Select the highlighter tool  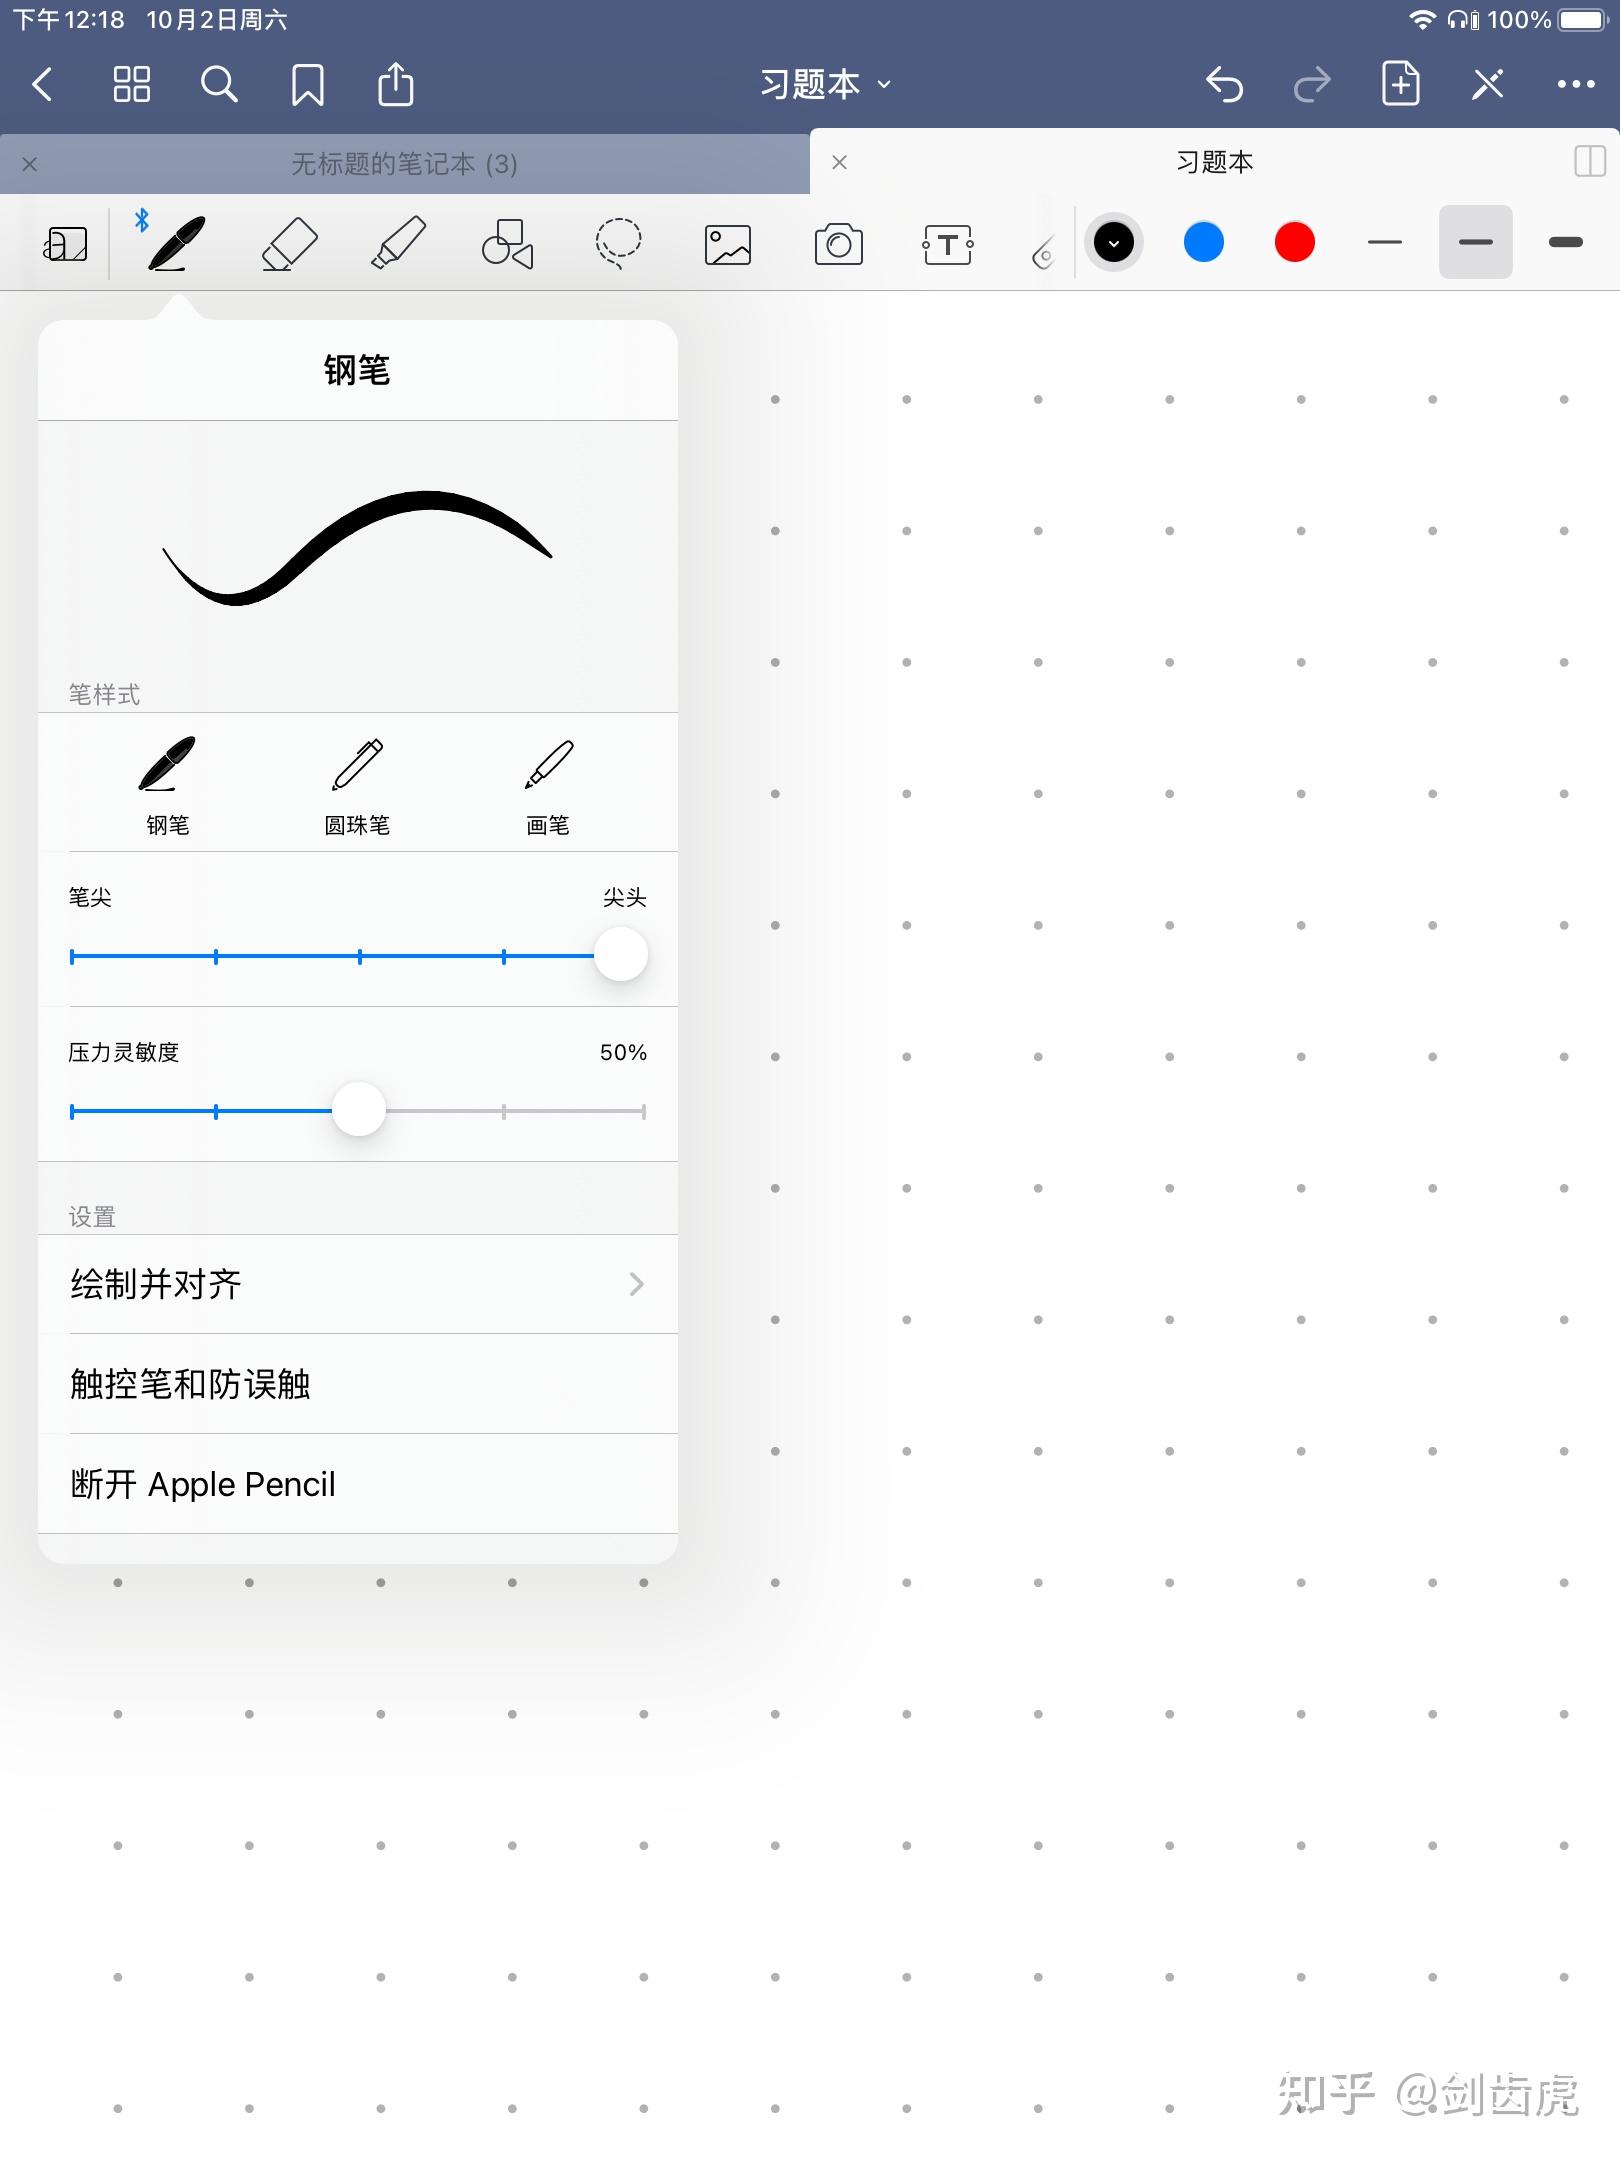398,243
